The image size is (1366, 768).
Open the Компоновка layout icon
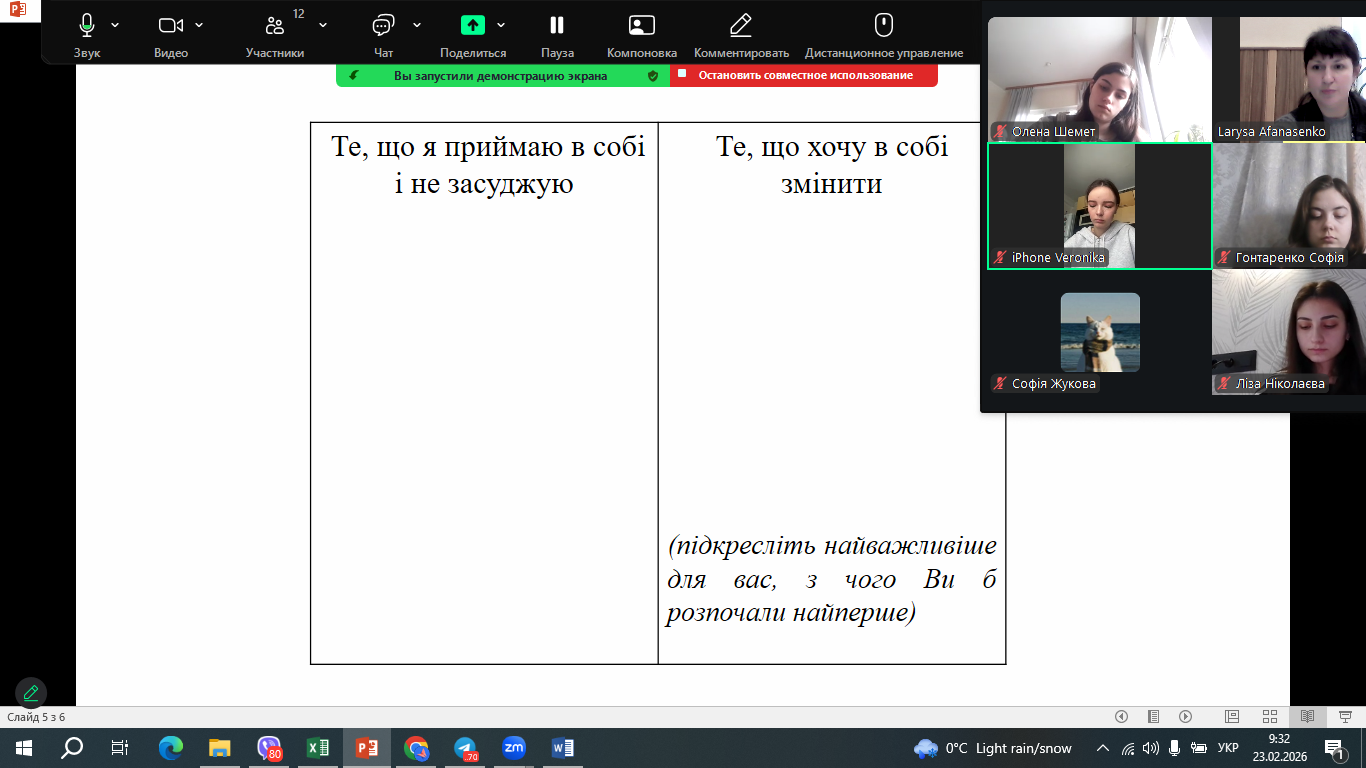click(641, 26)
